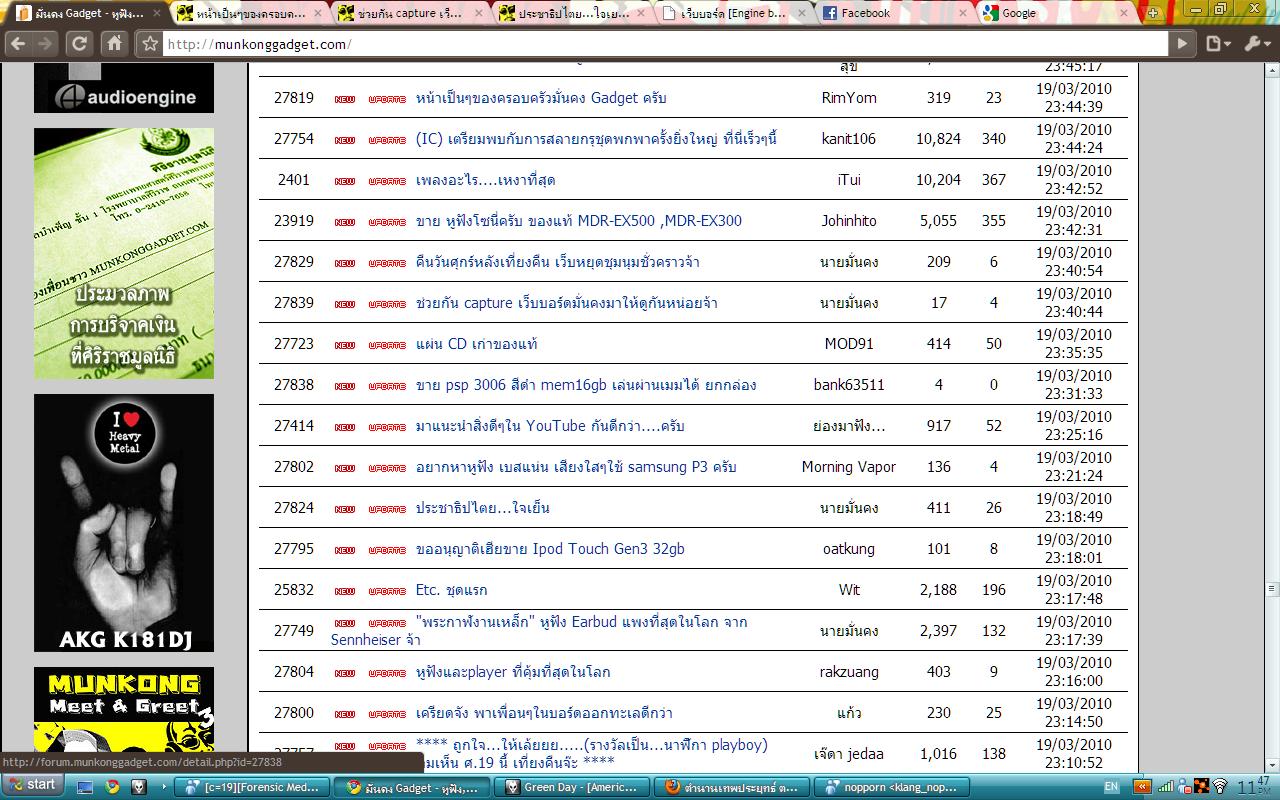
Task: Open the wrench customize menu
Action: tap(1256, 44)
